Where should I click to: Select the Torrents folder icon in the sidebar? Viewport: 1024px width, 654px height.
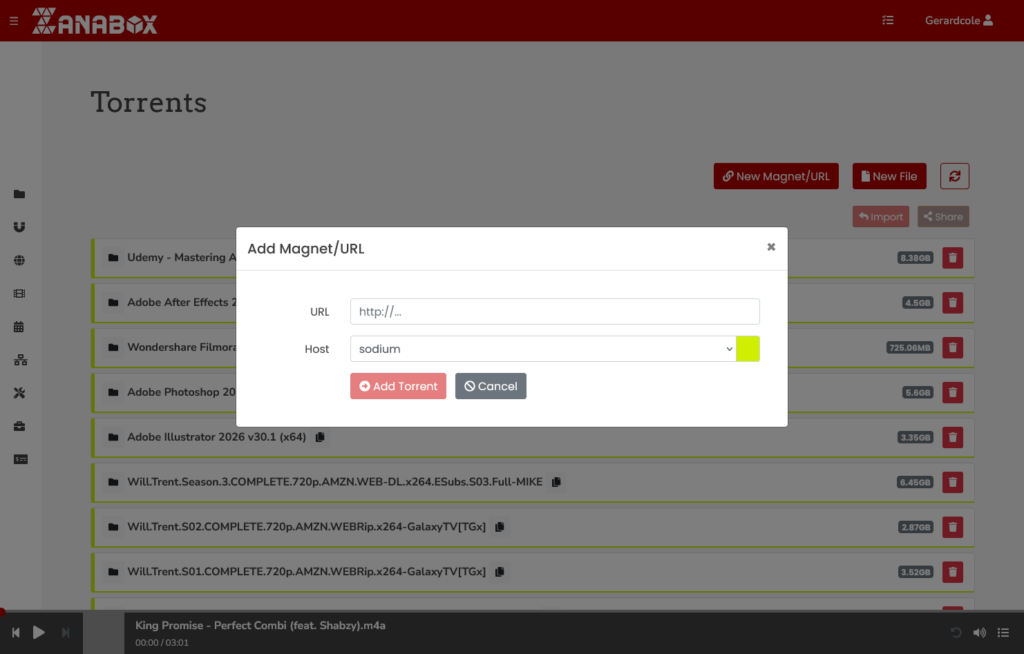(20, 193)
